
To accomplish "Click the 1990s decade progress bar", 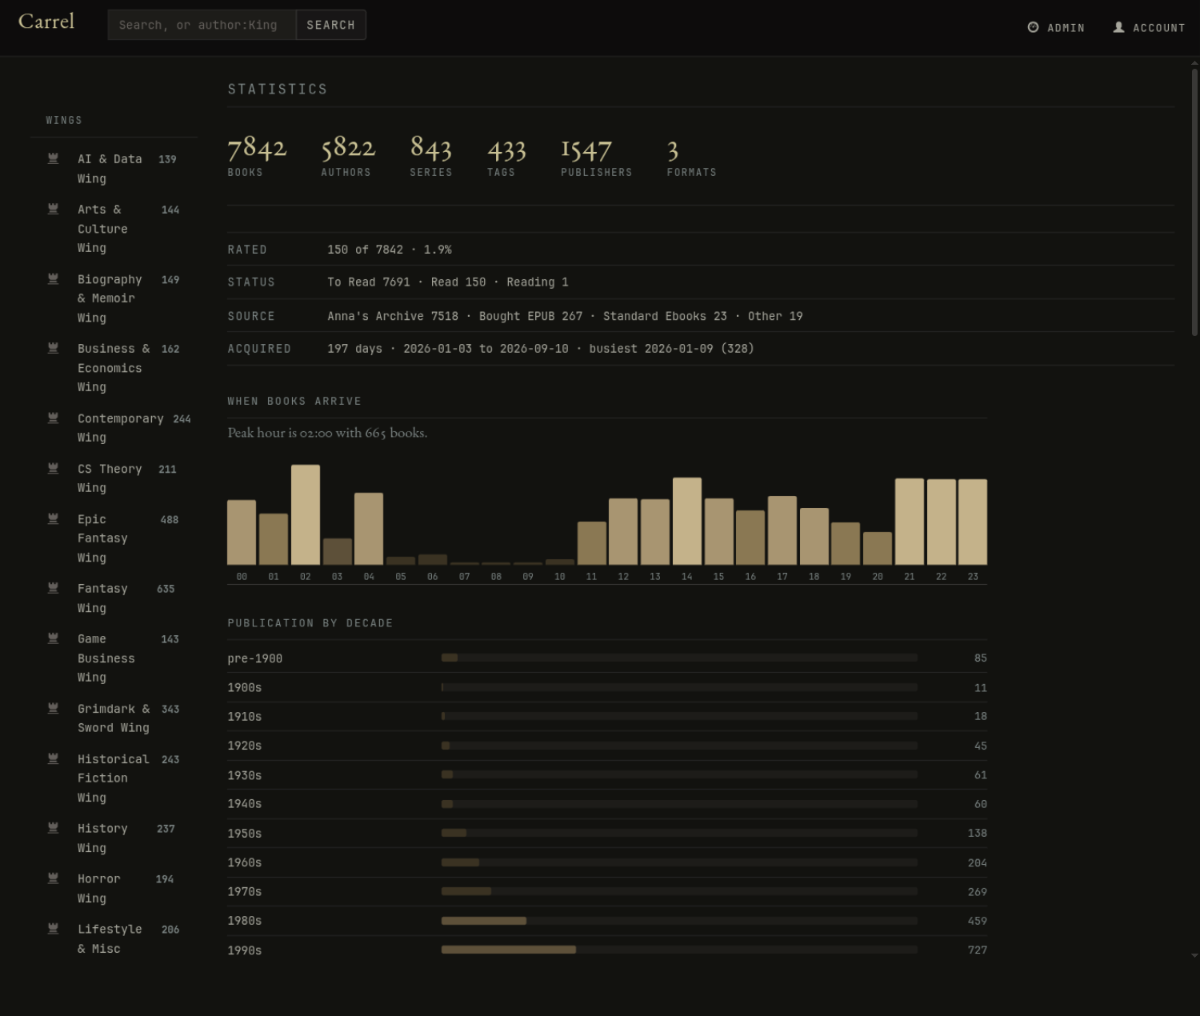I will pos(679,949).
